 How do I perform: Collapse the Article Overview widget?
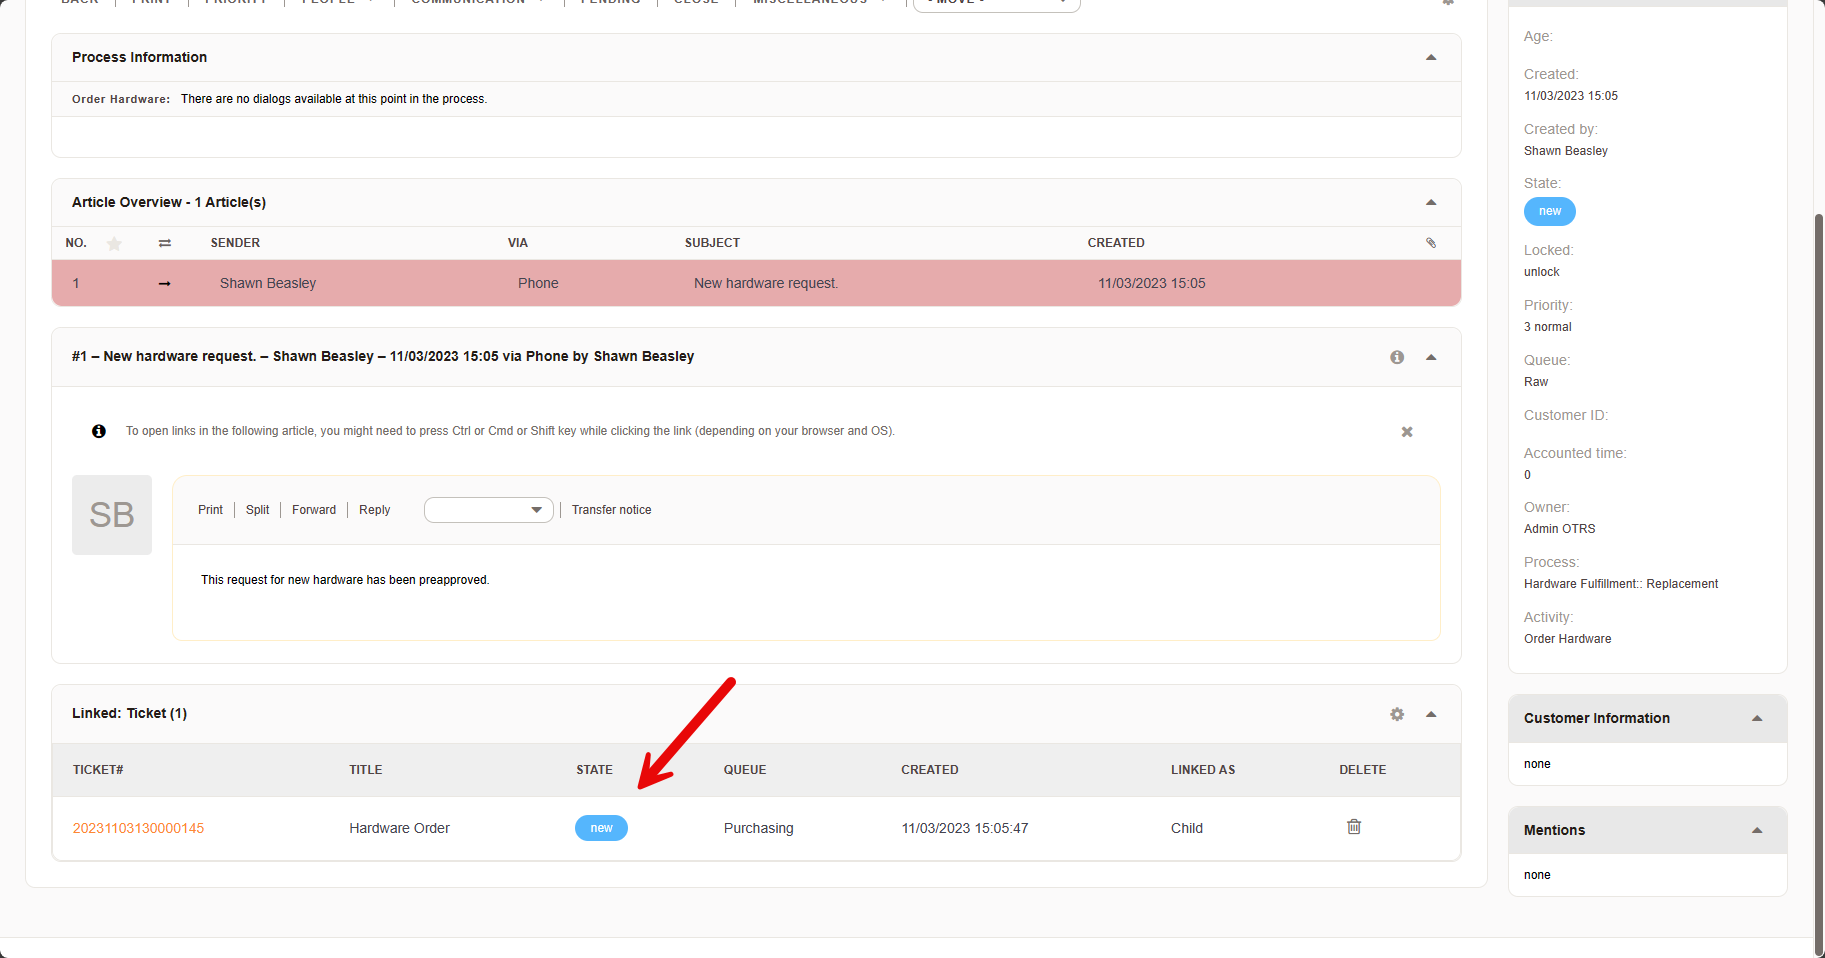coord(1431,203)
